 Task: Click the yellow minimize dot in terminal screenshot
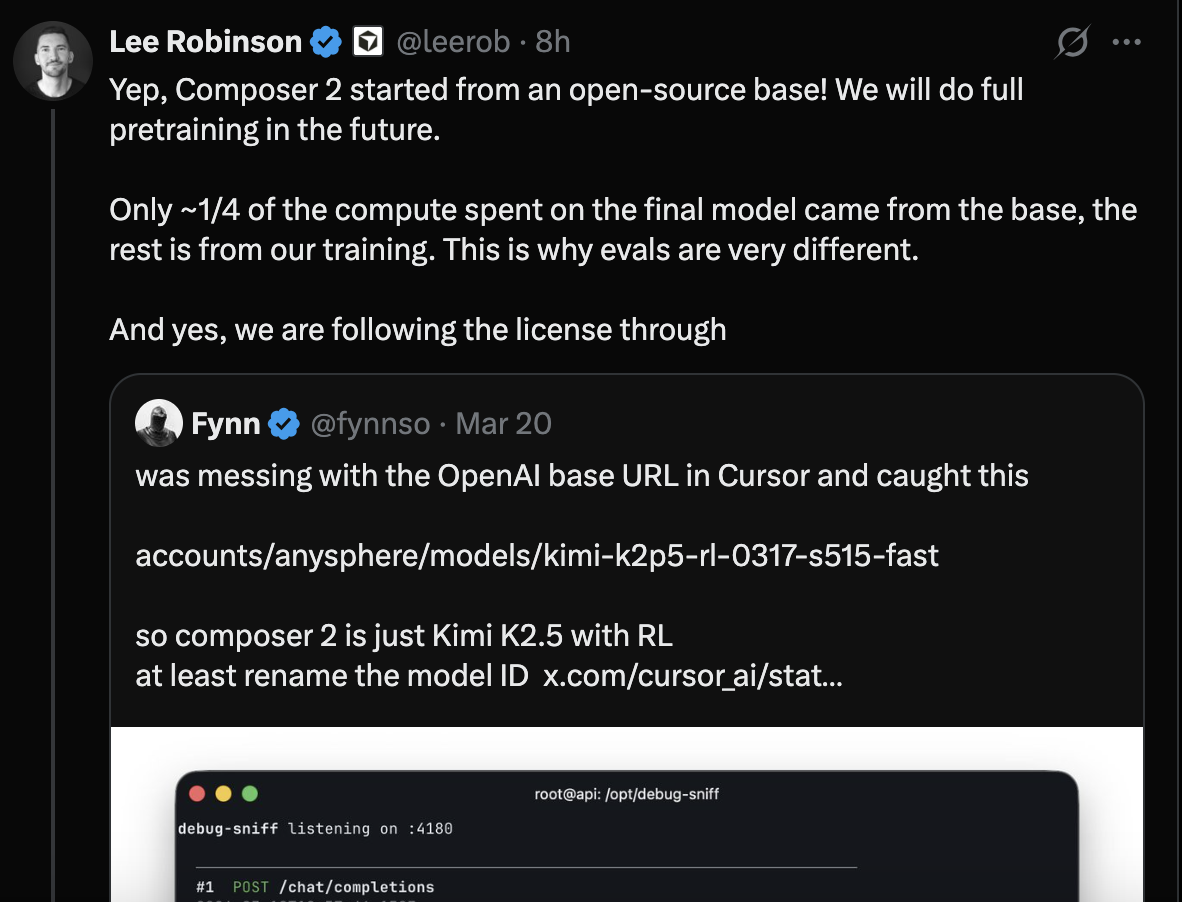click(223, 794)
